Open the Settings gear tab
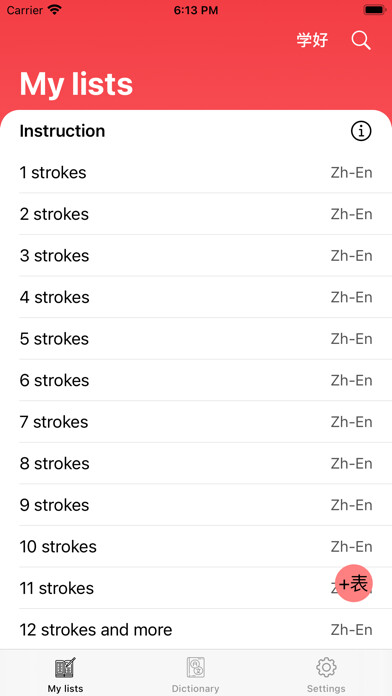Image resolution: width=392 pixels, height=696 pixels. [326, 675]
